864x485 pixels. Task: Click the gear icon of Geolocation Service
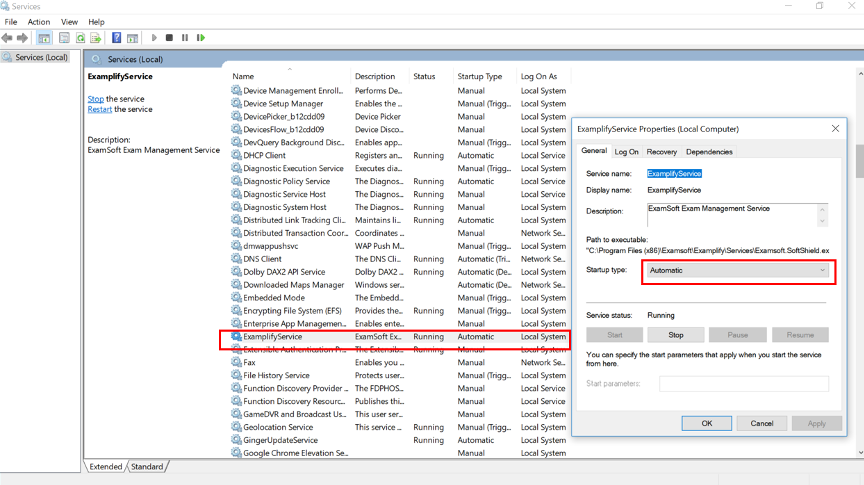(236, 427)
